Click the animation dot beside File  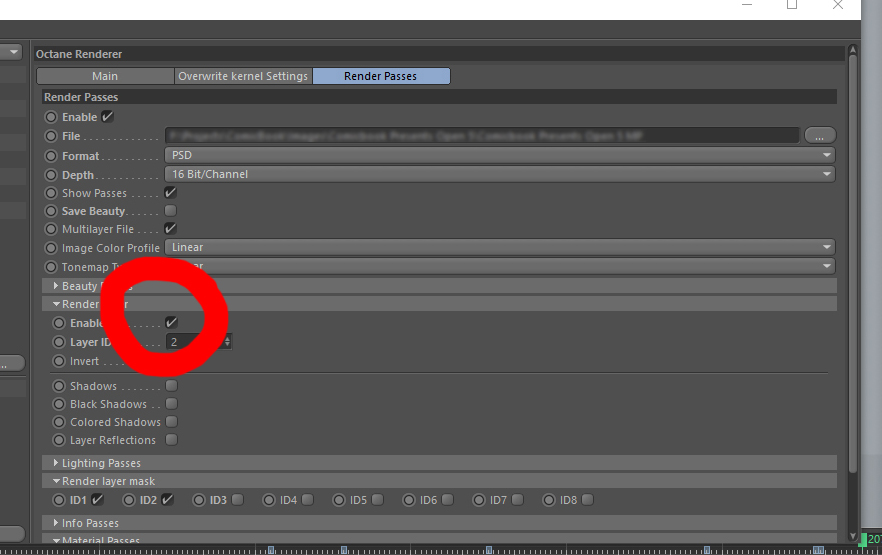tap(51, 136)
